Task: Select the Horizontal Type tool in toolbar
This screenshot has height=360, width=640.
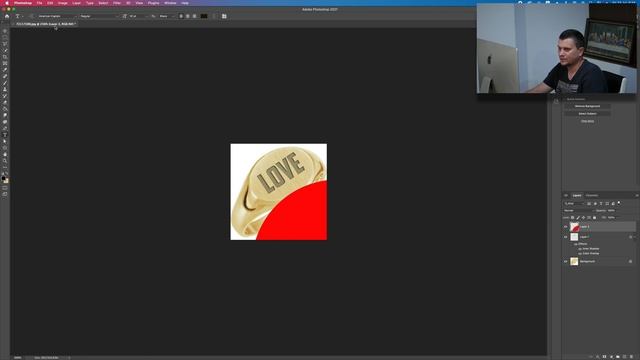Action: (5, 135)
